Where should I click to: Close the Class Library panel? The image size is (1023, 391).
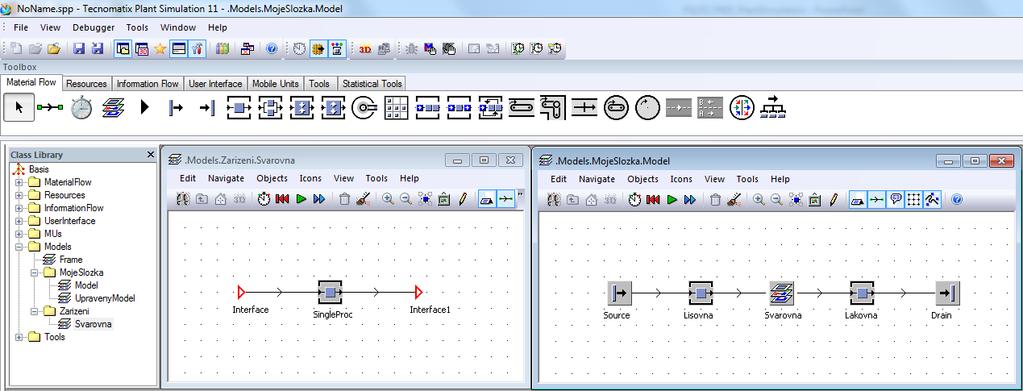click(151, 155)
